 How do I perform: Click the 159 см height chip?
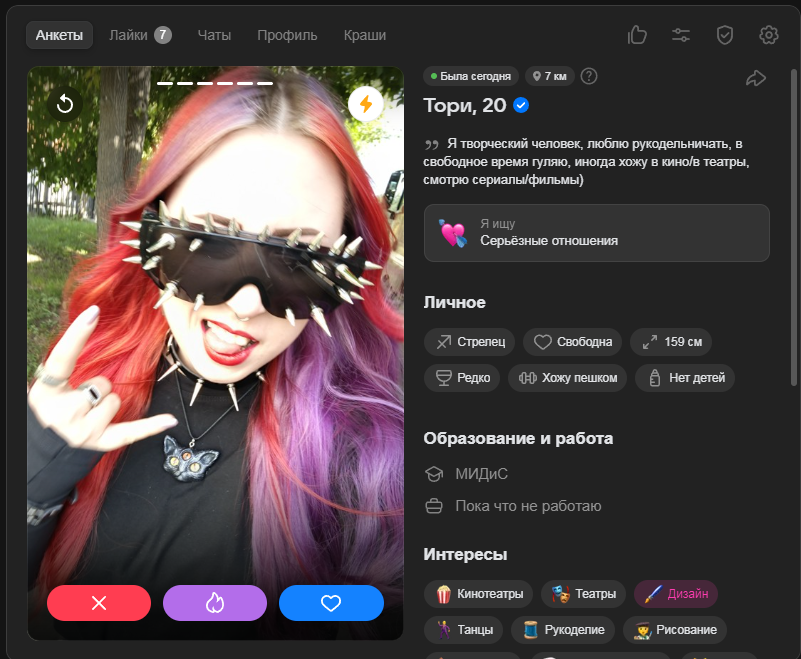point(671,342)
